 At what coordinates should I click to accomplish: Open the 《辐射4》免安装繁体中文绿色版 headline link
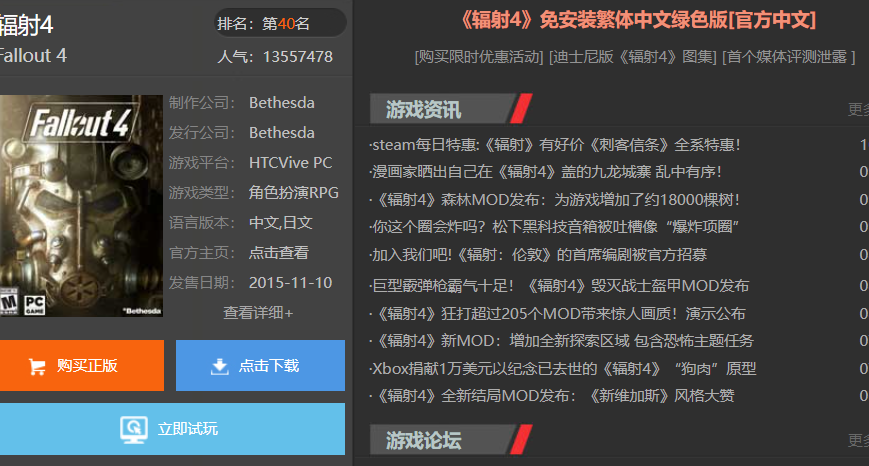tap(638, 21)
